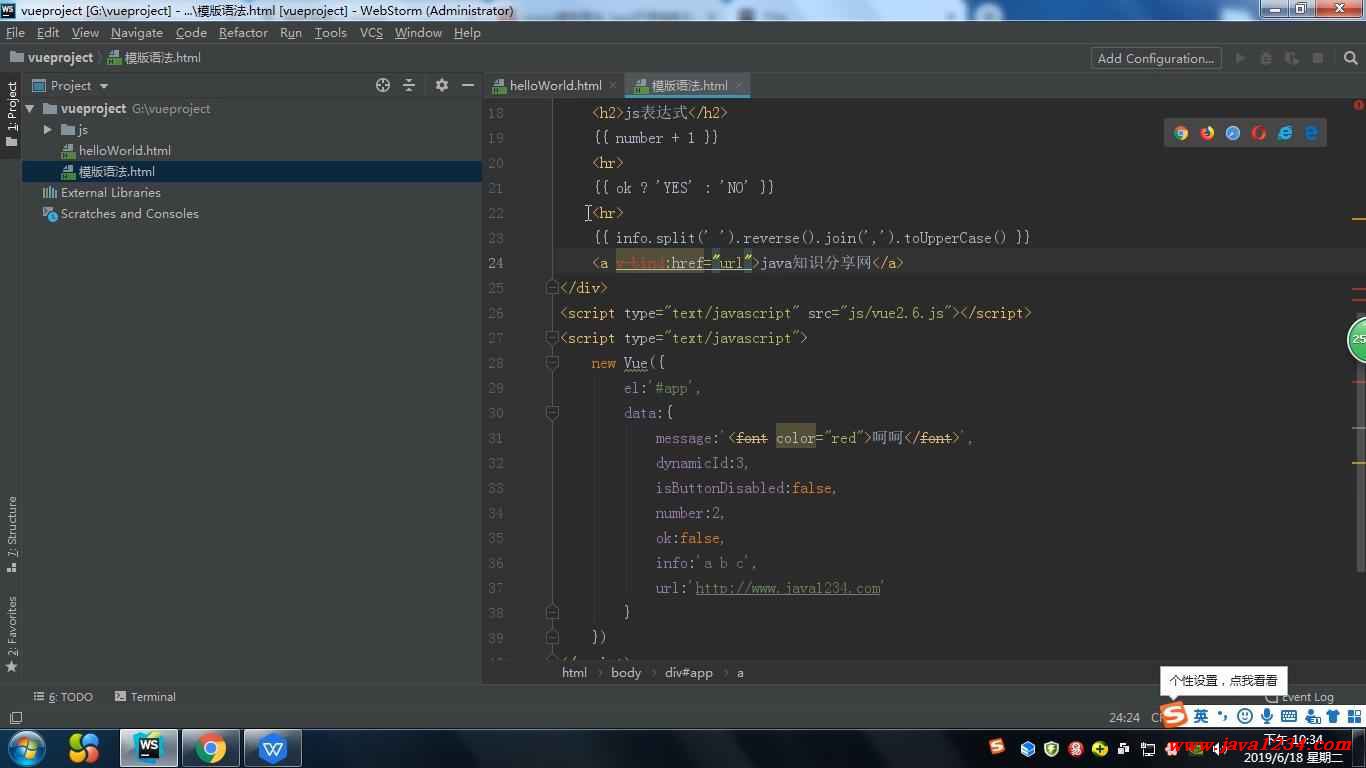Toggle the Terminal tool window

tap(145, 697)
